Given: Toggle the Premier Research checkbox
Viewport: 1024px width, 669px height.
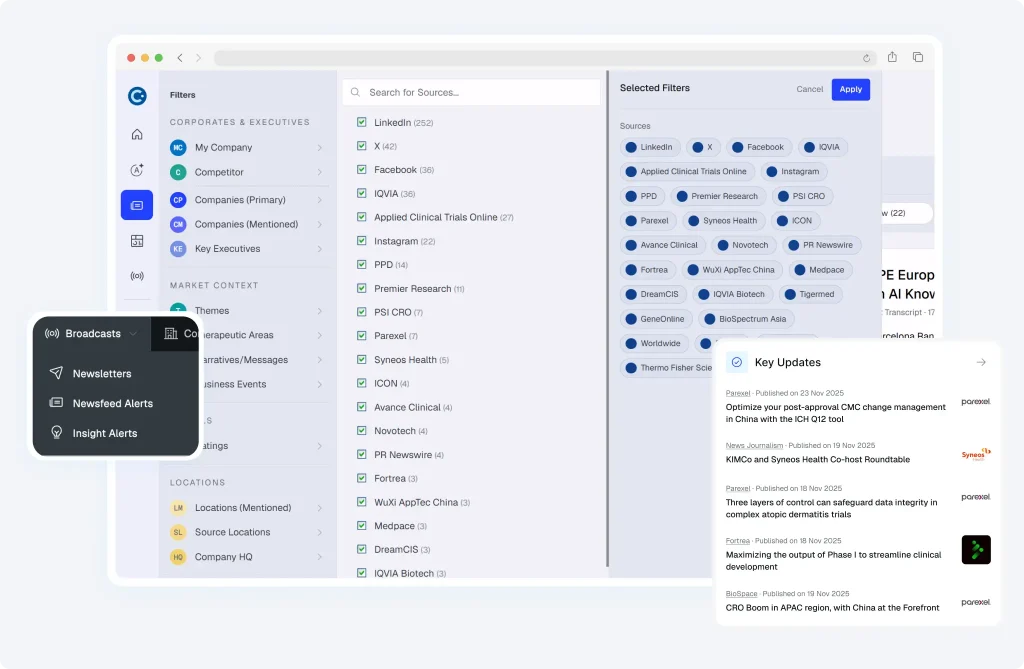Looking at the screenshot, I should point(362,288).
